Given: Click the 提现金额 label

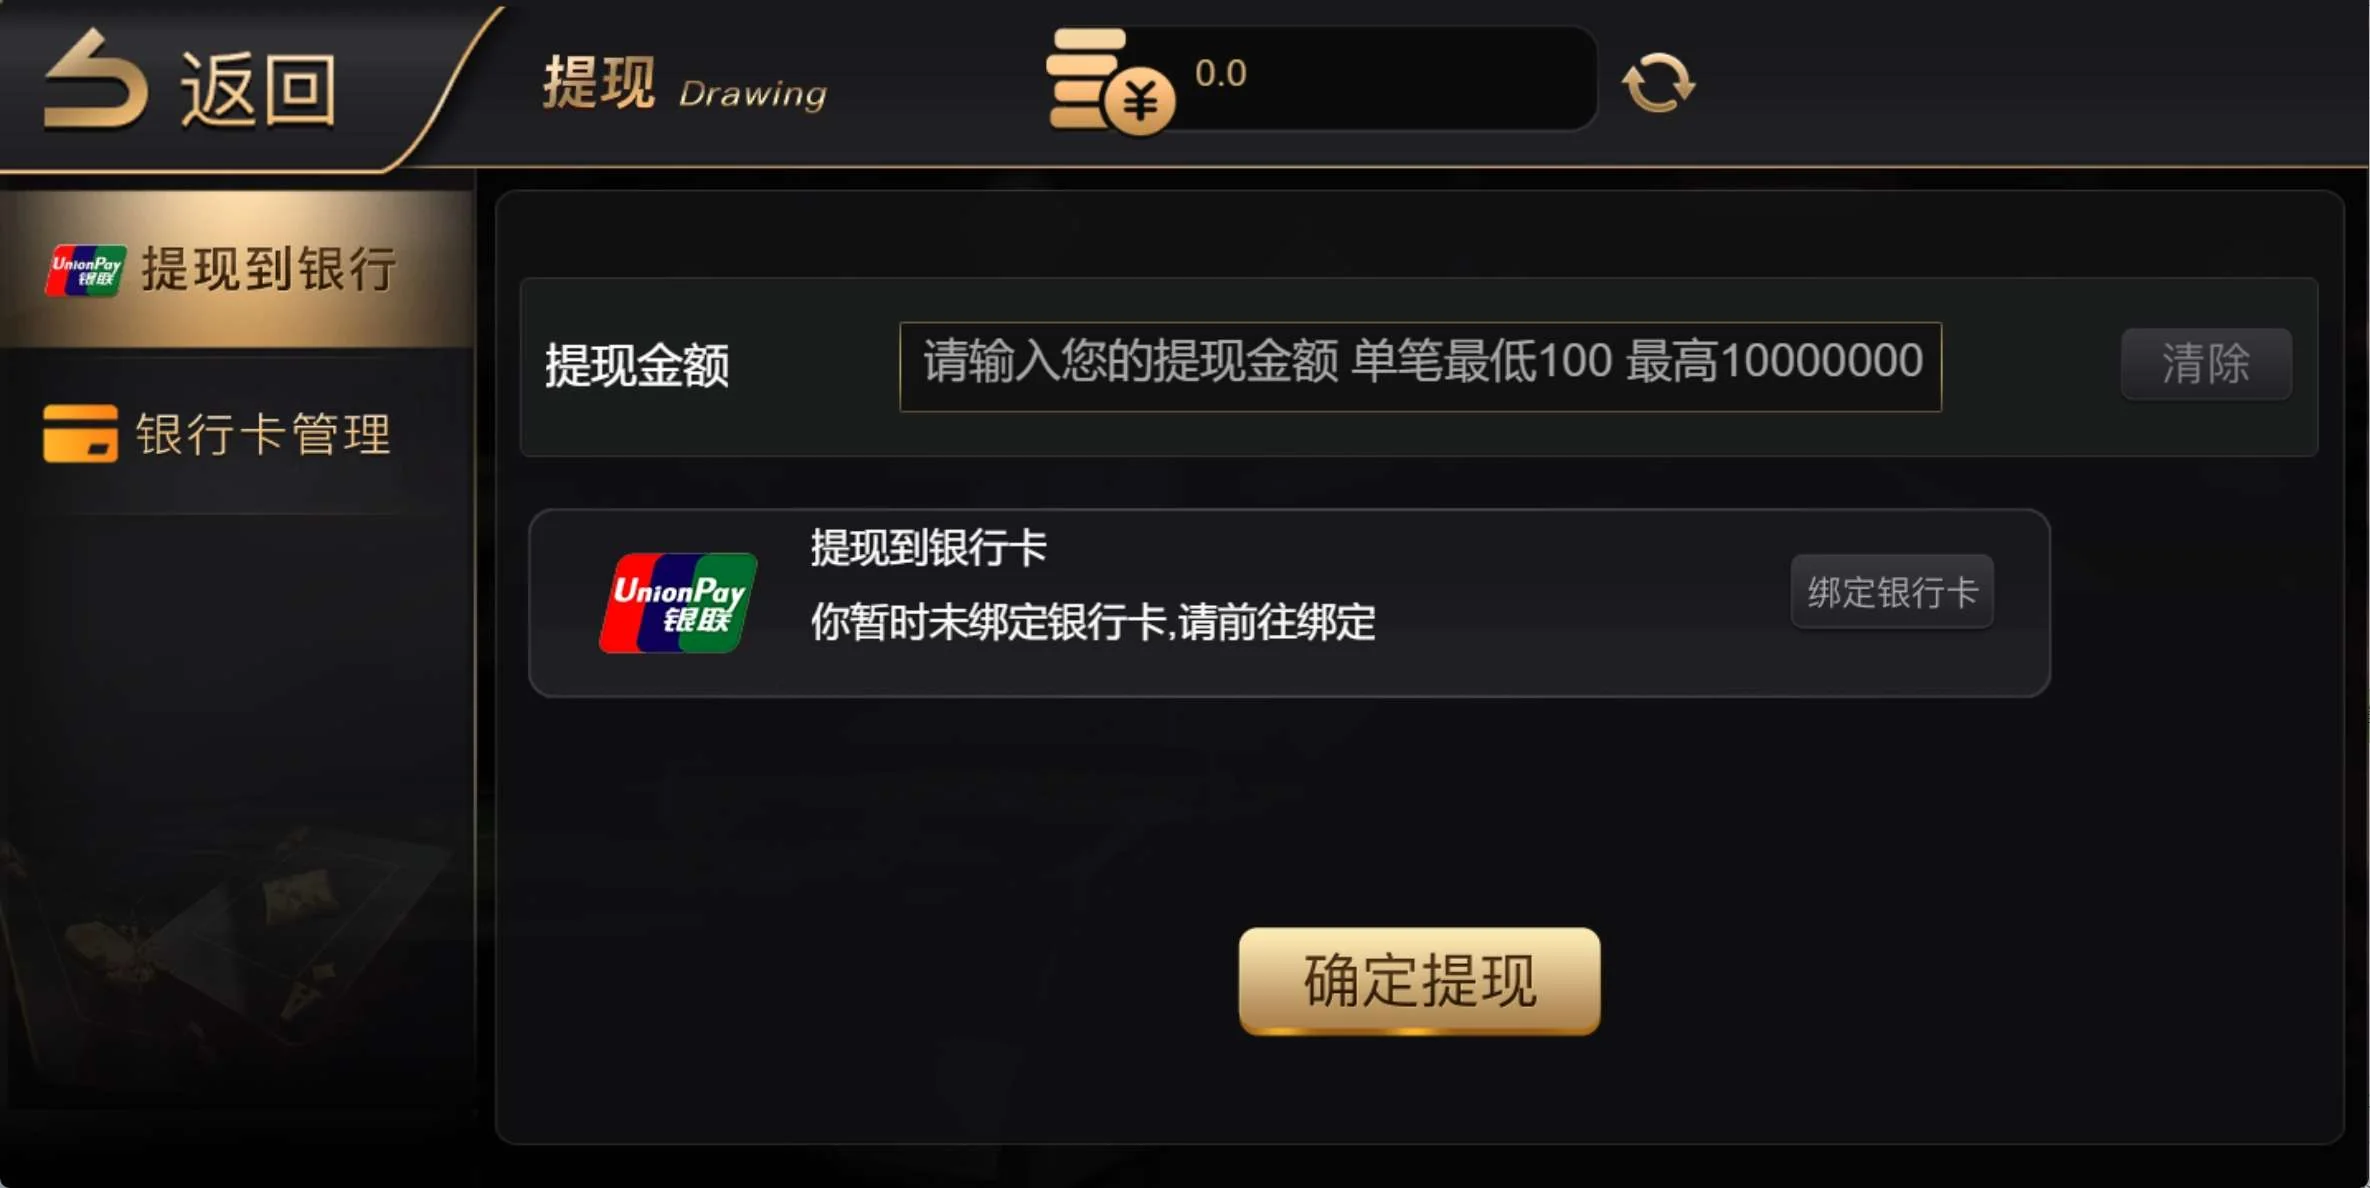Looking at the screenshot, I should pyautogui.click(x=637, y=365).
